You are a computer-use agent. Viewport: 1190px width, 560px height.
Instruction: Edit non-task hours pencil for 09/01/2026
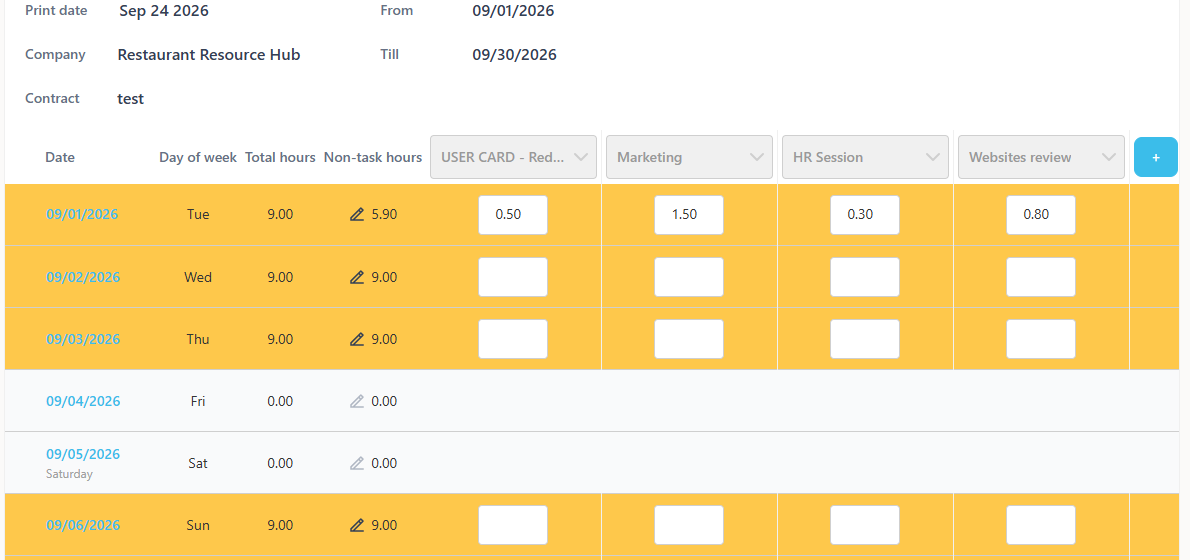coord(357,215)
